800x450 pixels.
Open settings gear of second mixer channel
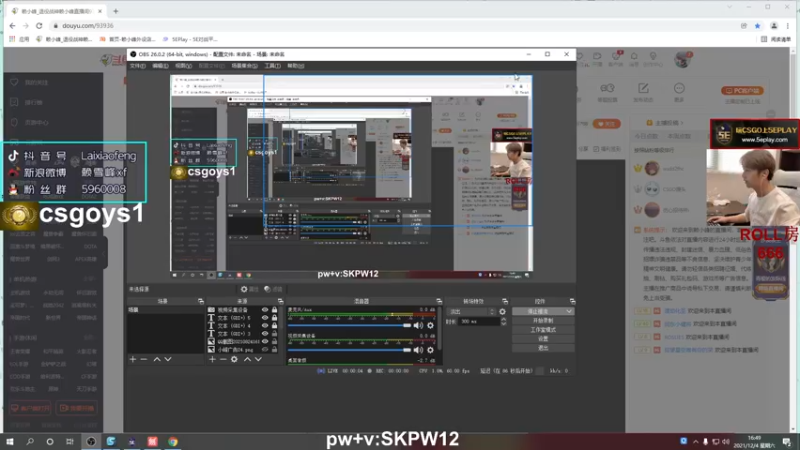click(x=431, y=350)
